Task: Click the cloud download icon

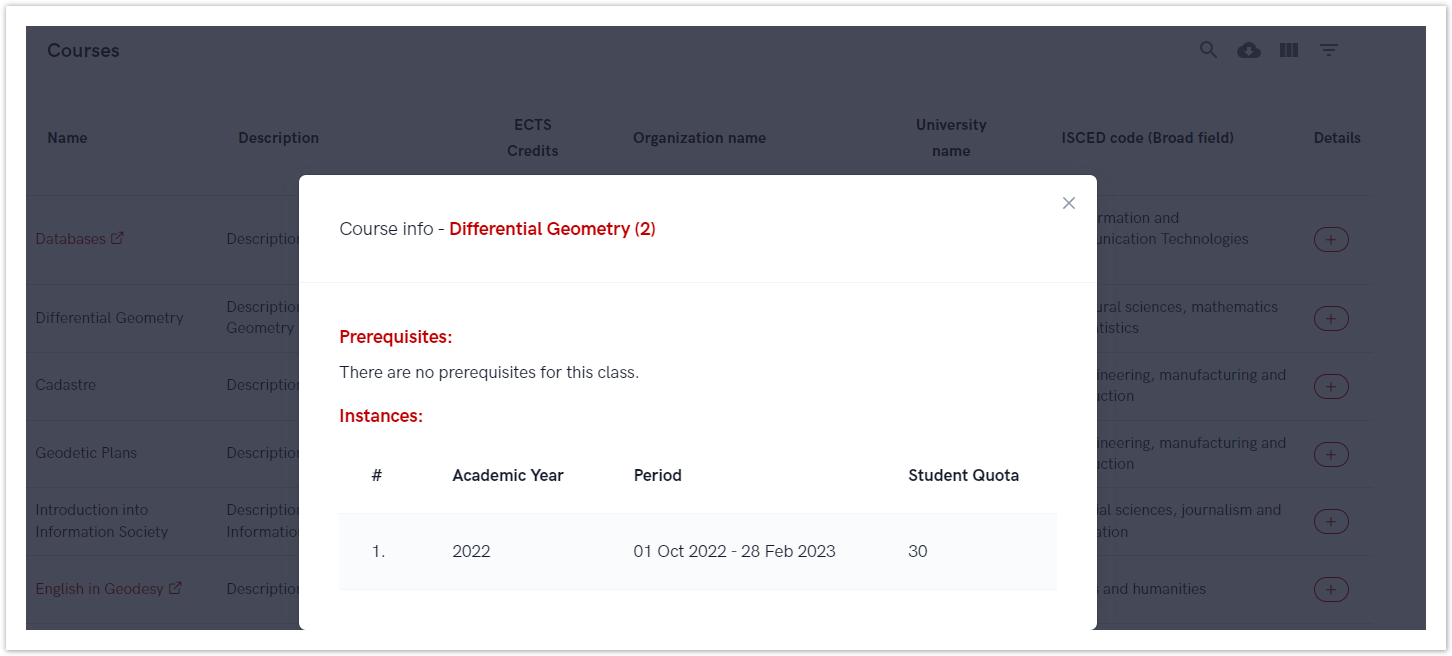Action: (1248, 50)
